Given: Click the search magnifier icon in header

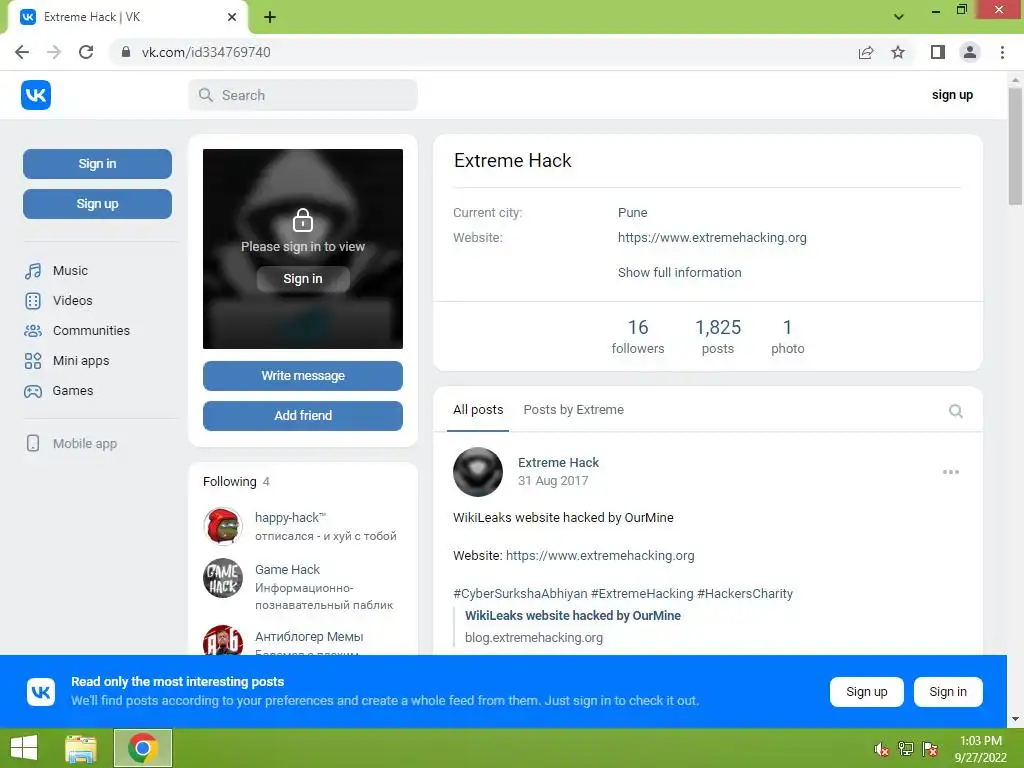Looking at the screenshot, I should click(x=206, y=95).
